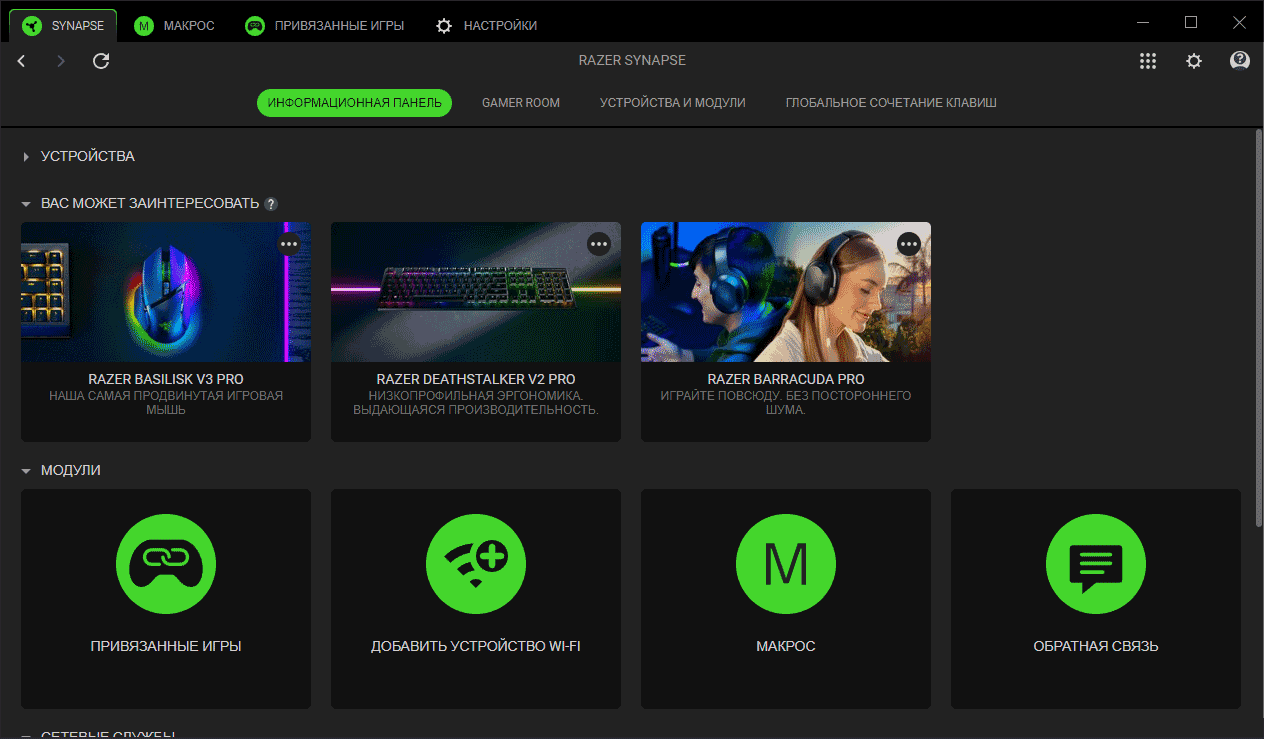
Task: Open options menu on DeathStalker V2 Pro card
Action: coord(599,244)
